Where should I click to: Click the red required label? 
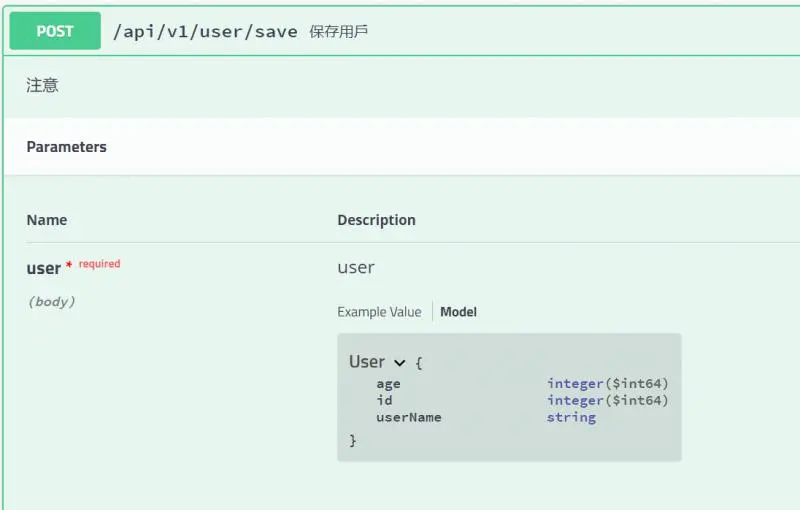(99, 264)
